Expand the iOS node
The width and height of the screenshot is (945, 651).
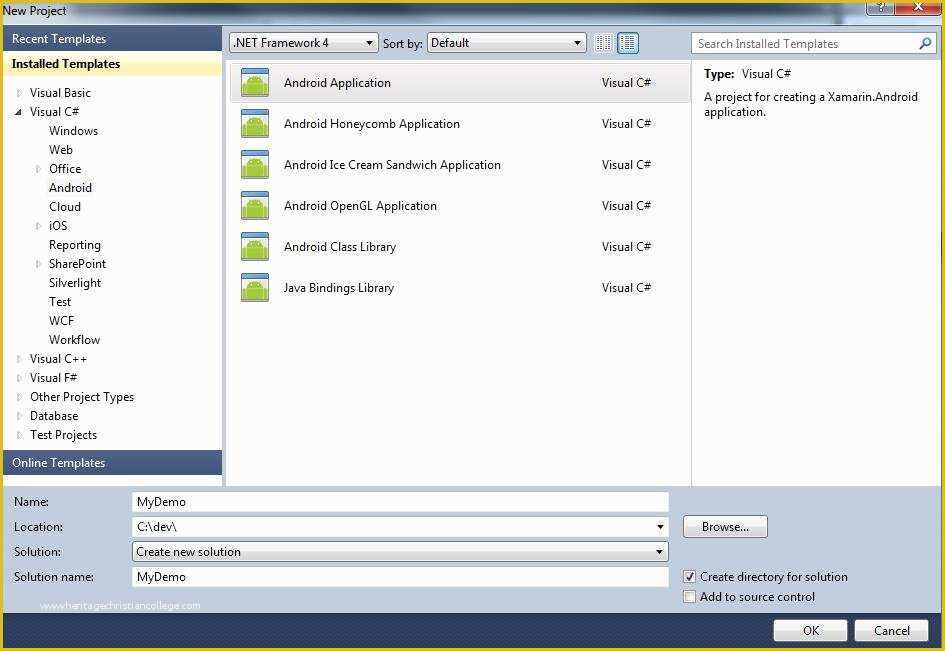pos(38,225)
